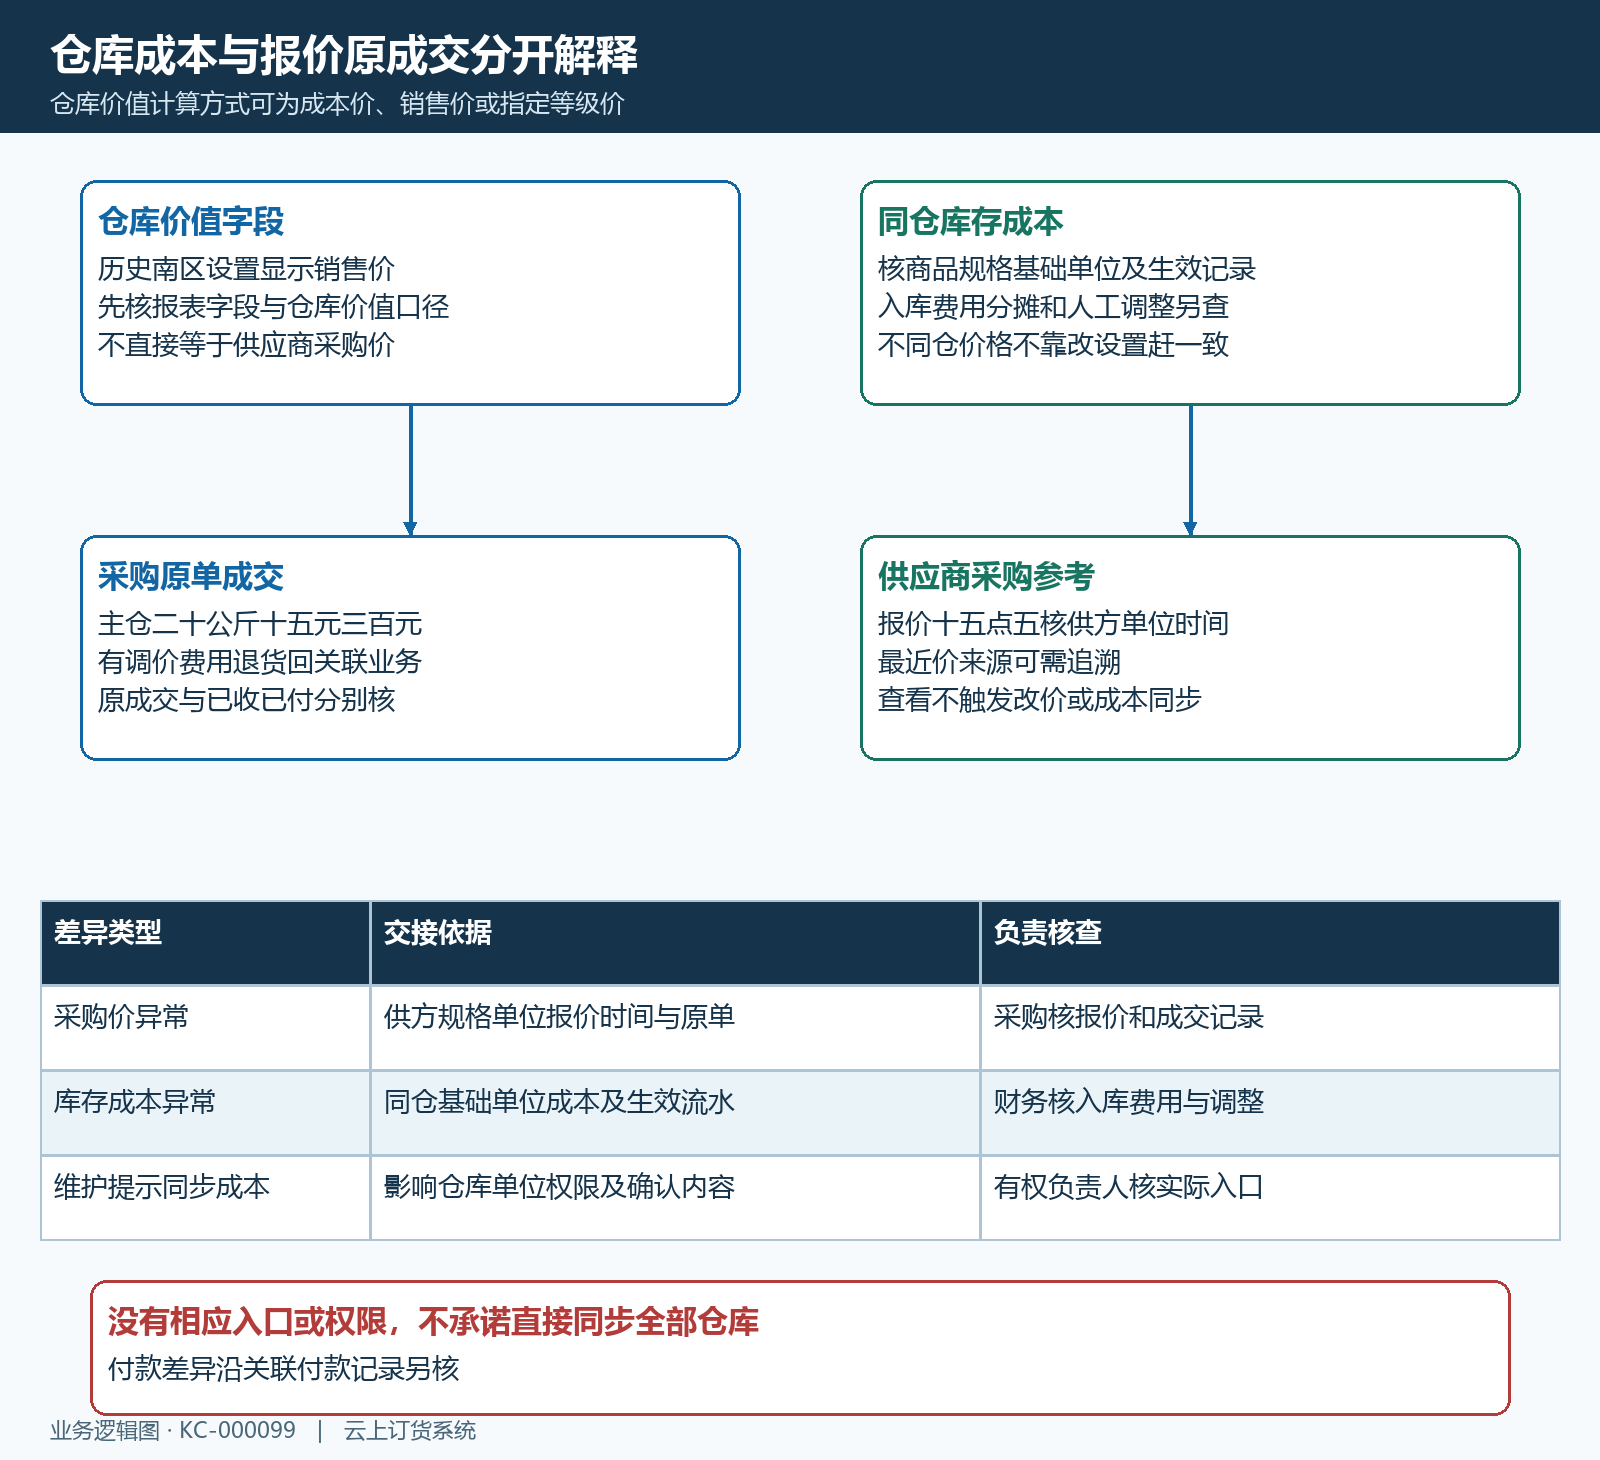Screen dimensions: 1600x1460
Task: Select line 不同仓价格不靠改设置赶一致
Action: tap(1053, 345)
